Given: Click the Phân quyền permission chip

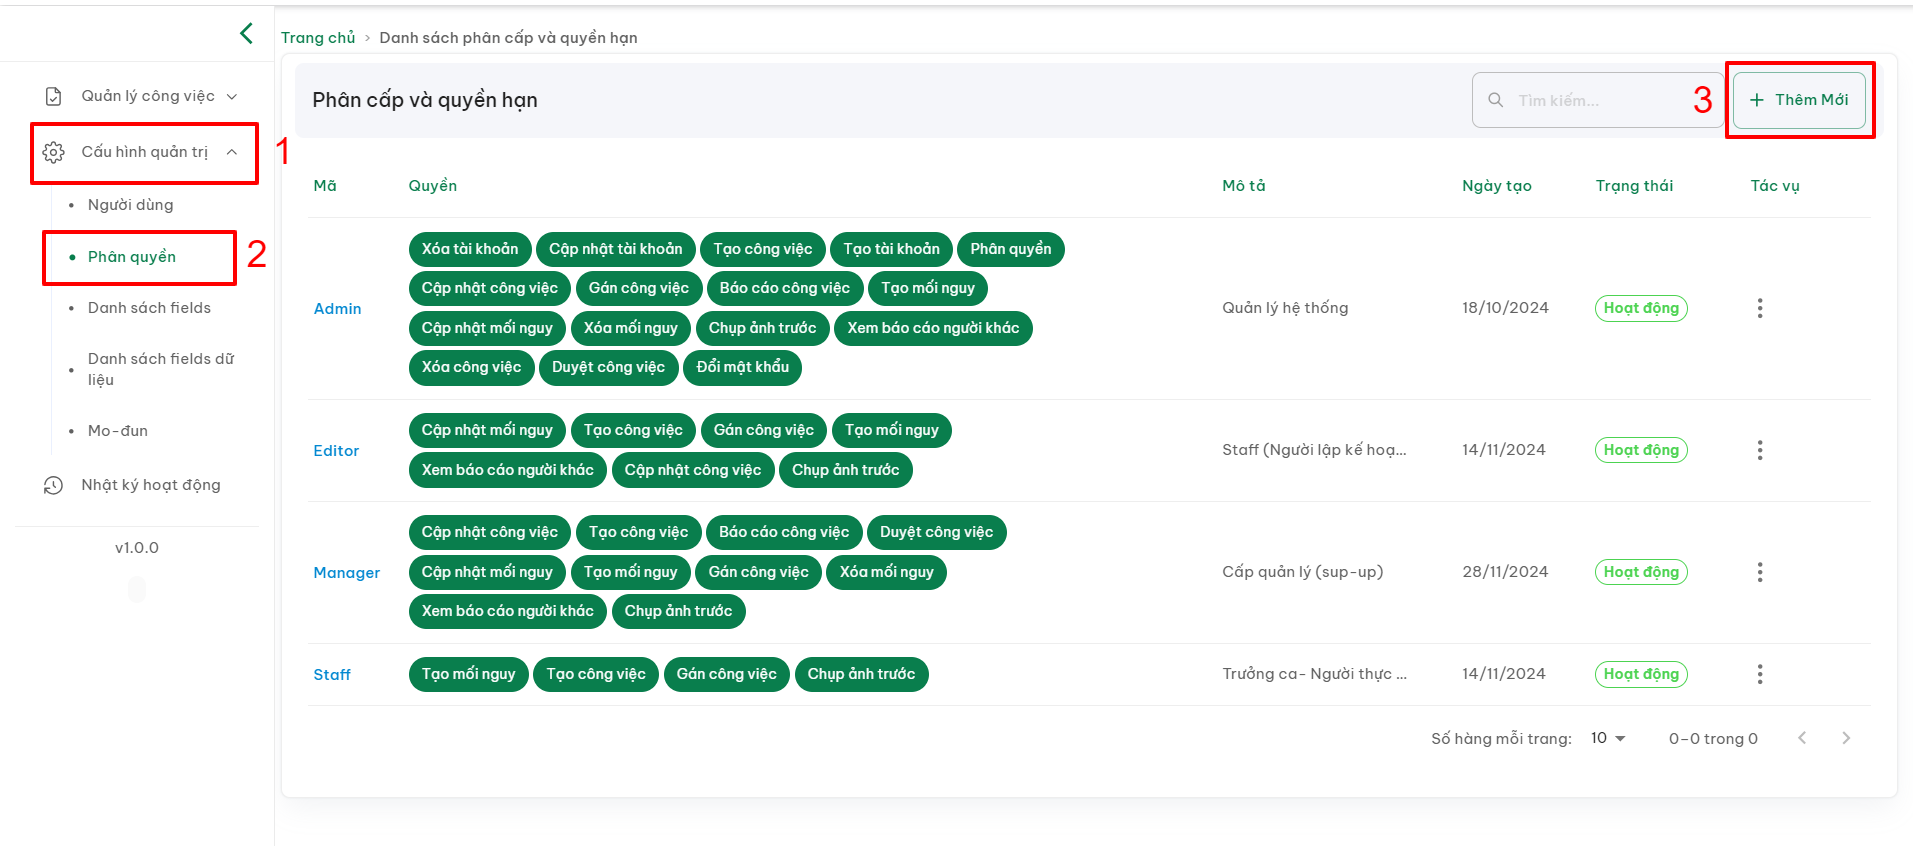Looking at the screenshot, I should [1011, 249].
